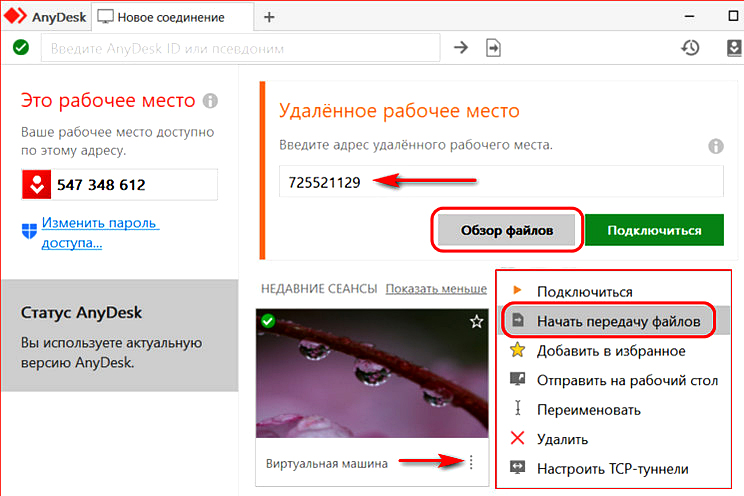Image resolution: width=744 pixels, height=496 pixels.
Task: Open 'Изменить пароль доступа...' link
Action: [x=100, y=232]
